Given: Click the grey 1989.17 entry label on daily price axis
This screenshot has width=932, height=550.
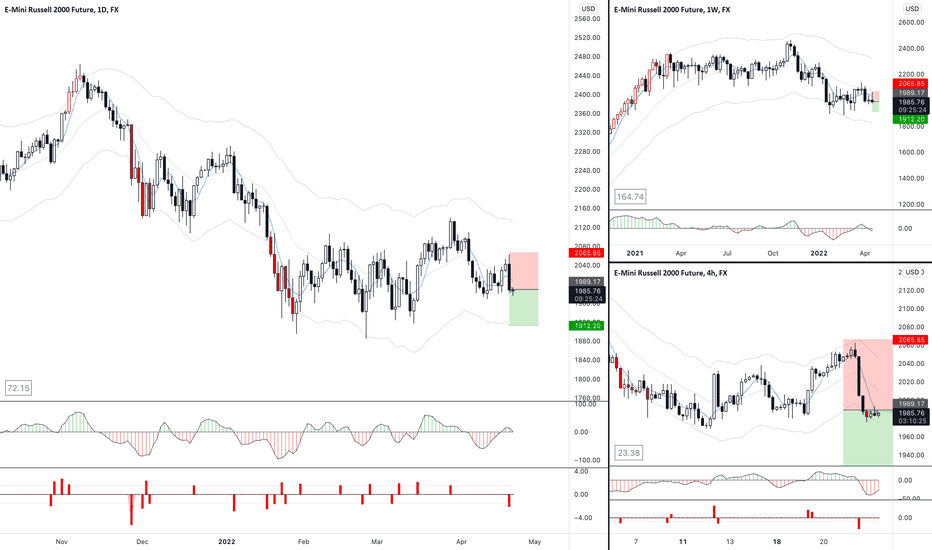Looking at the screenshot, I should [587, 282].
